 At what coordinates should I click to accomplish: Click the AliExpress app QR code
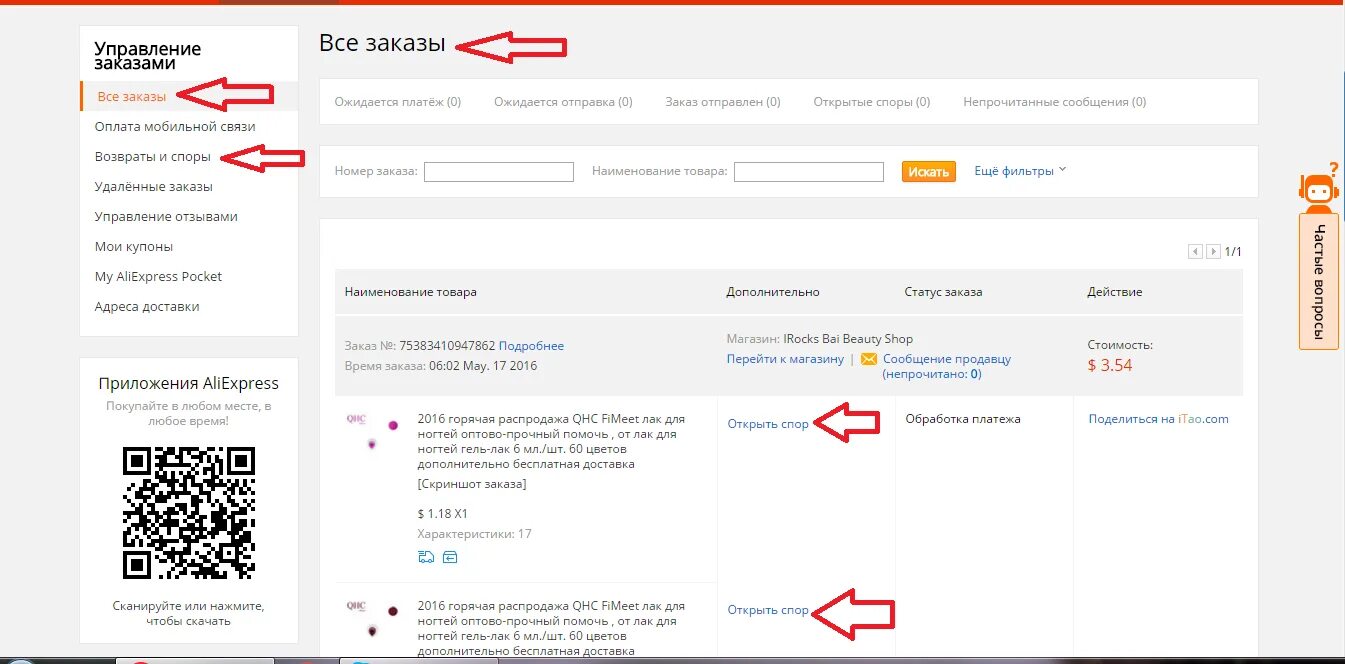[189, 513]
